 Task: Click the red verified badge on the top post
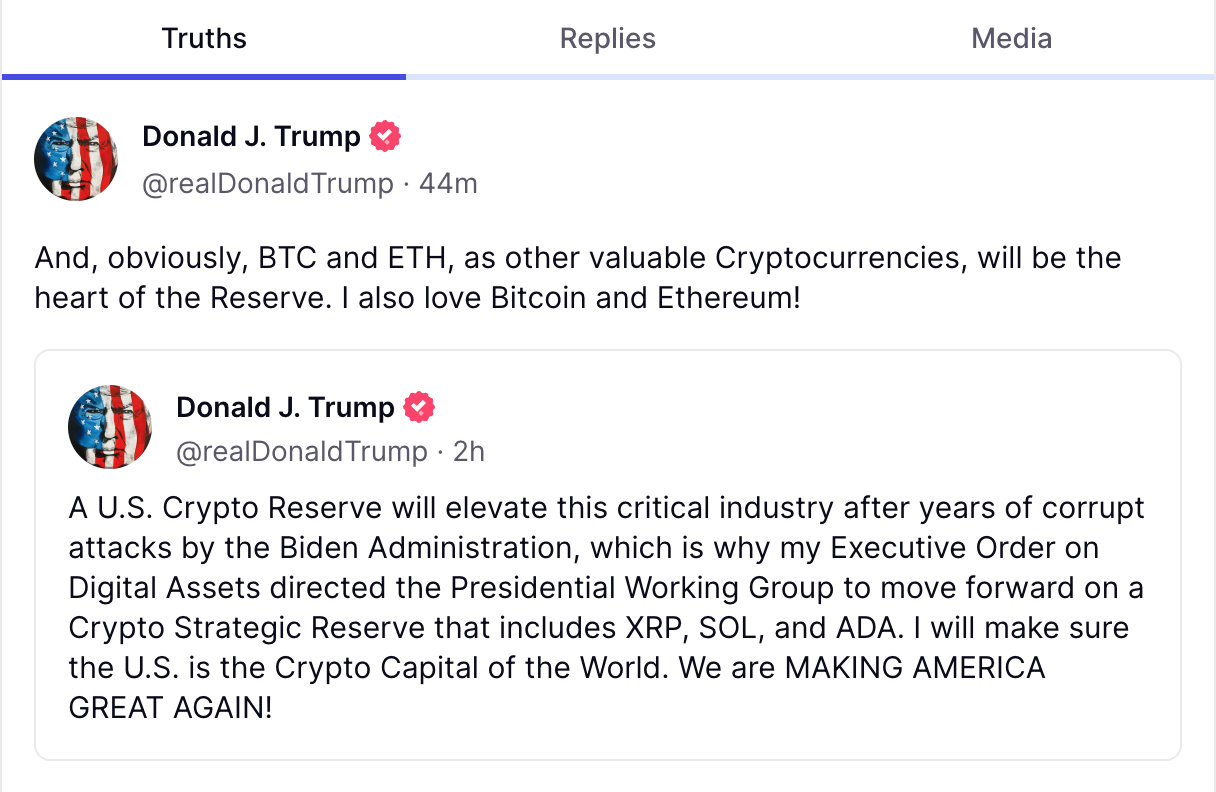pos(385,137)
